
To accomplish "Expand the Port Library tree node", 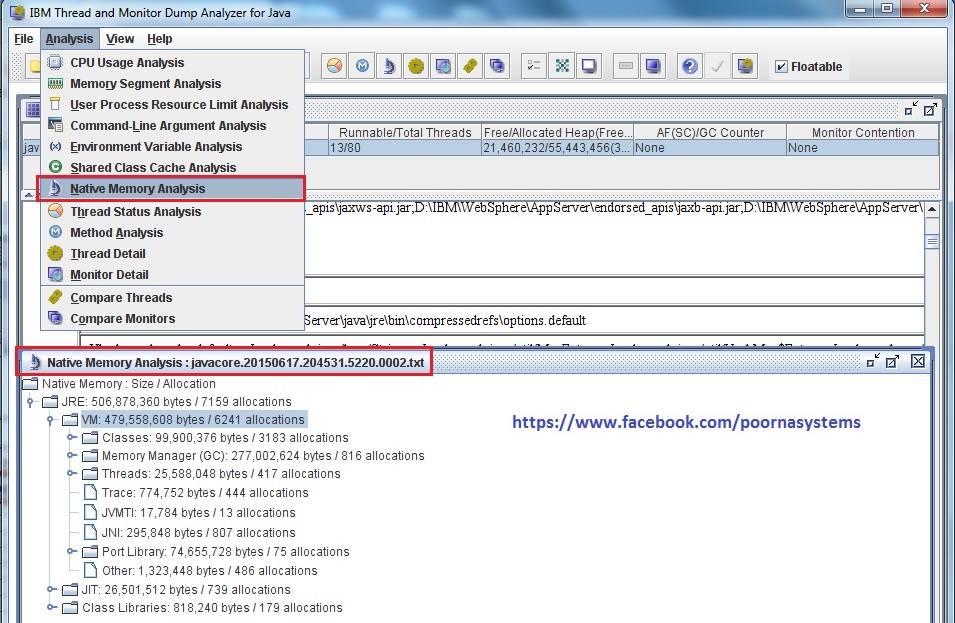I will click(71, 551).
